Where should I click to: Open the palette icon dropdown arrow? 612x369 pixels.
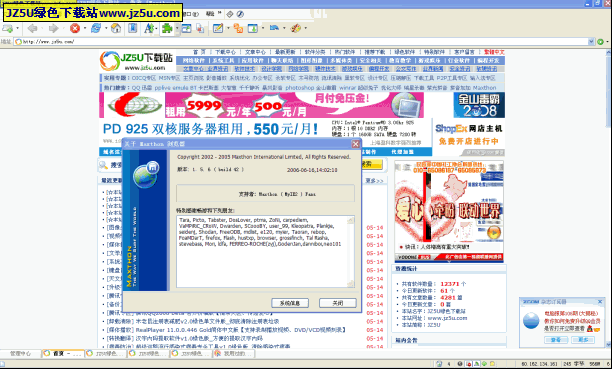(305, 28)
